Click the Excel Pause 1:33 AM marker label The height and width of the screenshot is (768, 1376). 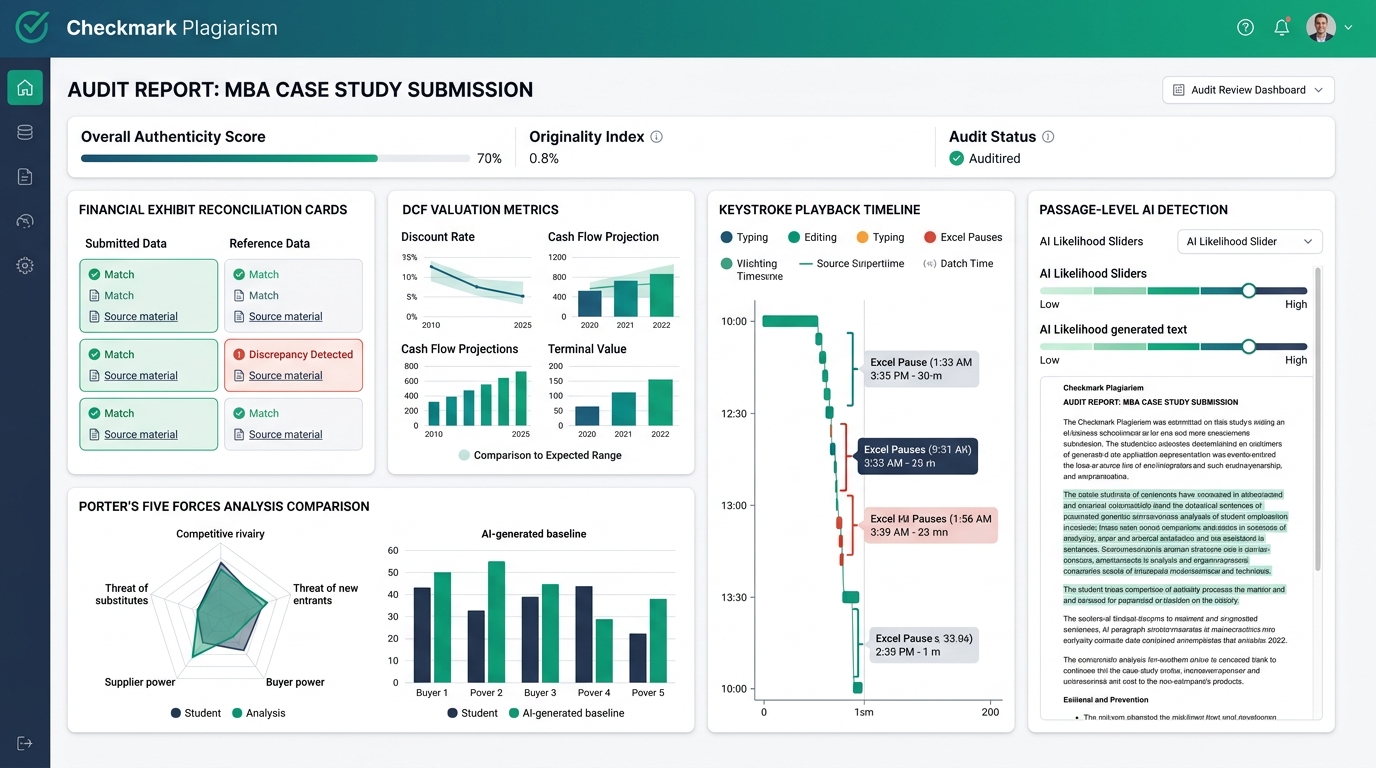point(920,369)
